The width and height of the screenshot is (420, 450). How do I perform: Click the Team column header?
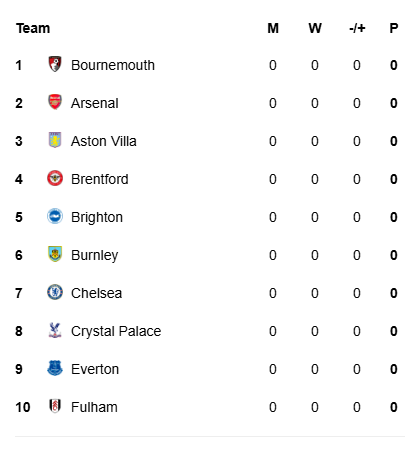pyautogui.click(x=33, y=28)
